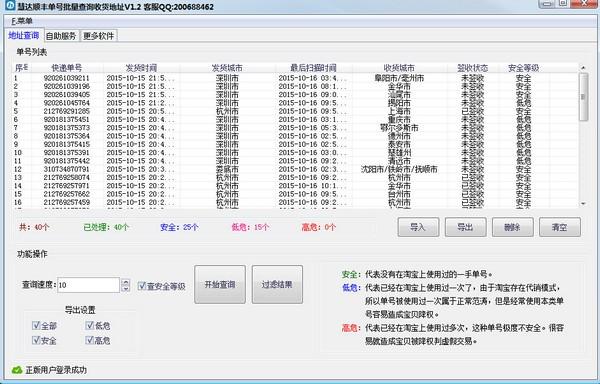
Task: Sort by 安全等级 column header
Action: (x=523, y=68)
